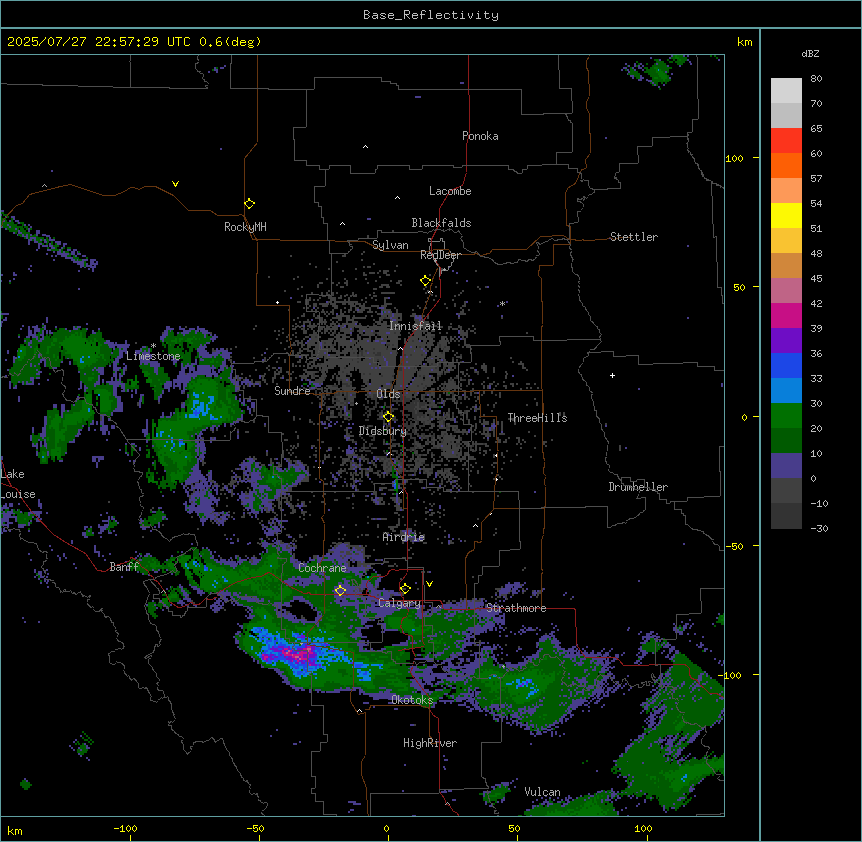Click the 100 tick label on the right axis

pyautogui.click(x=734, y=158)
